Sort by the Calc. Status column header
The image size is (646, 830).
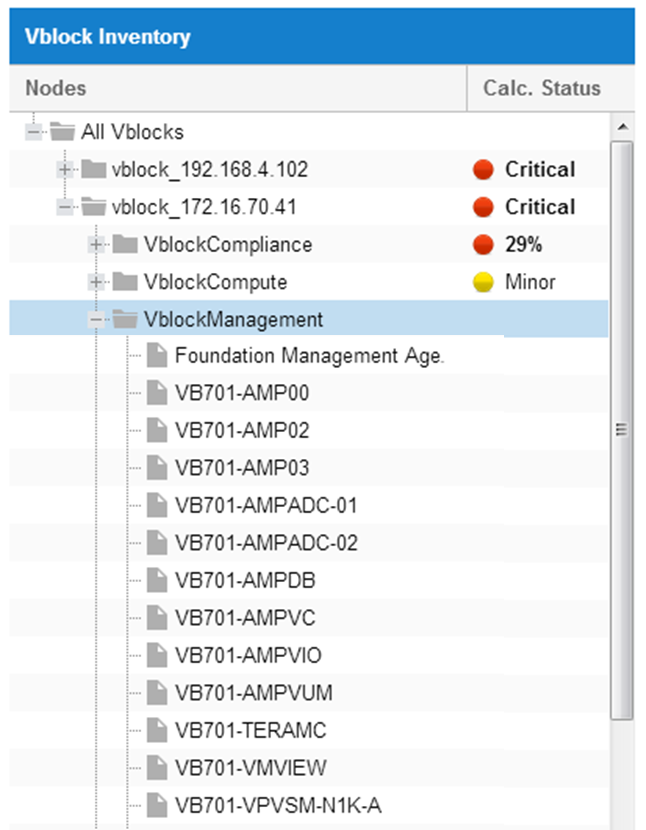click(551, 88)
